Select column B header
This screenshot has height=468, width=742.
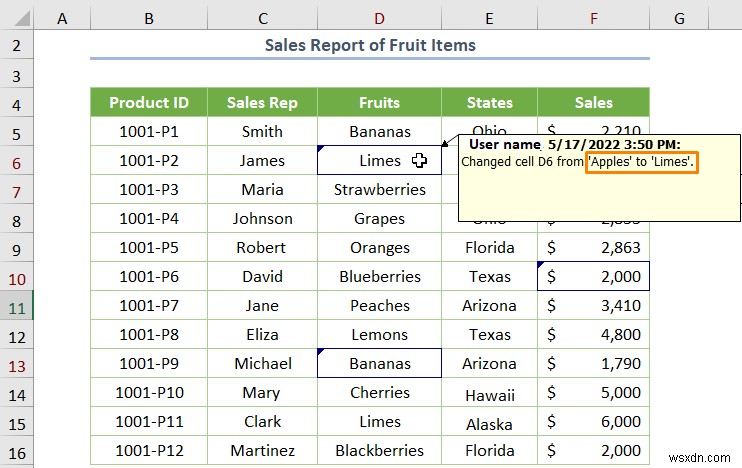[148, 18]
